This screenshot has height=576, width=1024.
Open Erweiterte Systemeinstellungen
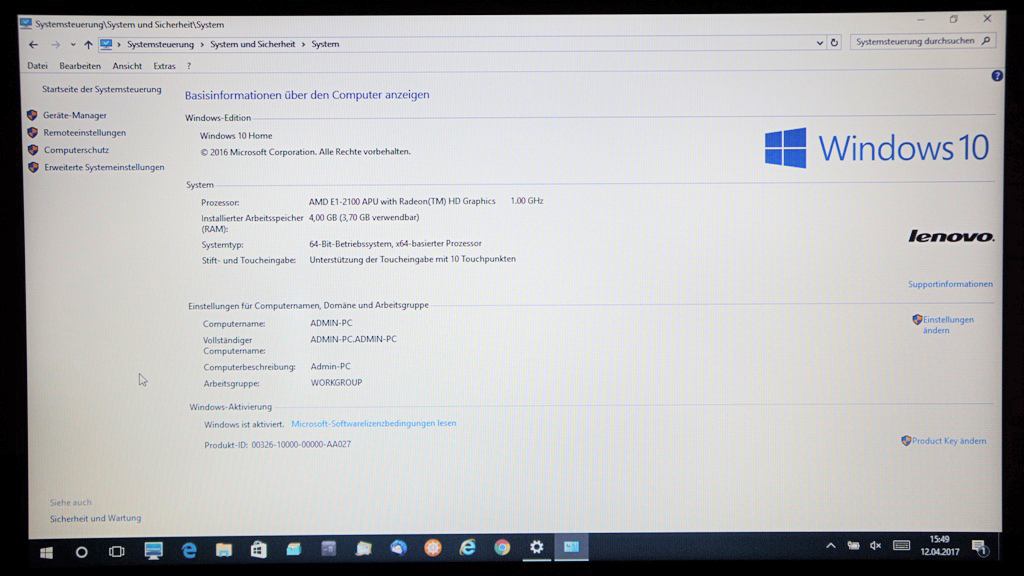tap(104, 167)
